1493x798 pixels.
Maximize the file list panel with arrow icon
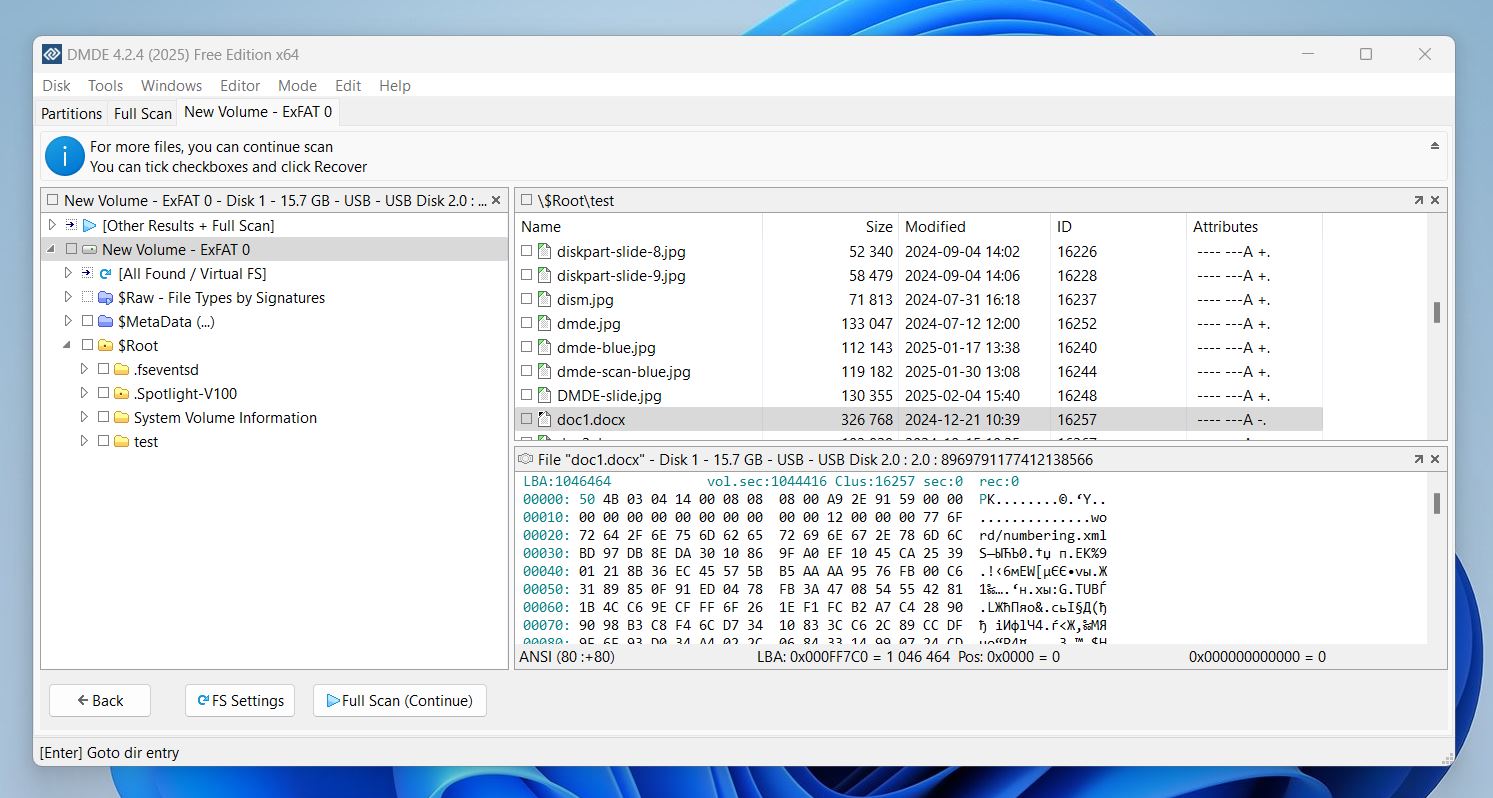pyautogui.click(x=1418, y=200)
